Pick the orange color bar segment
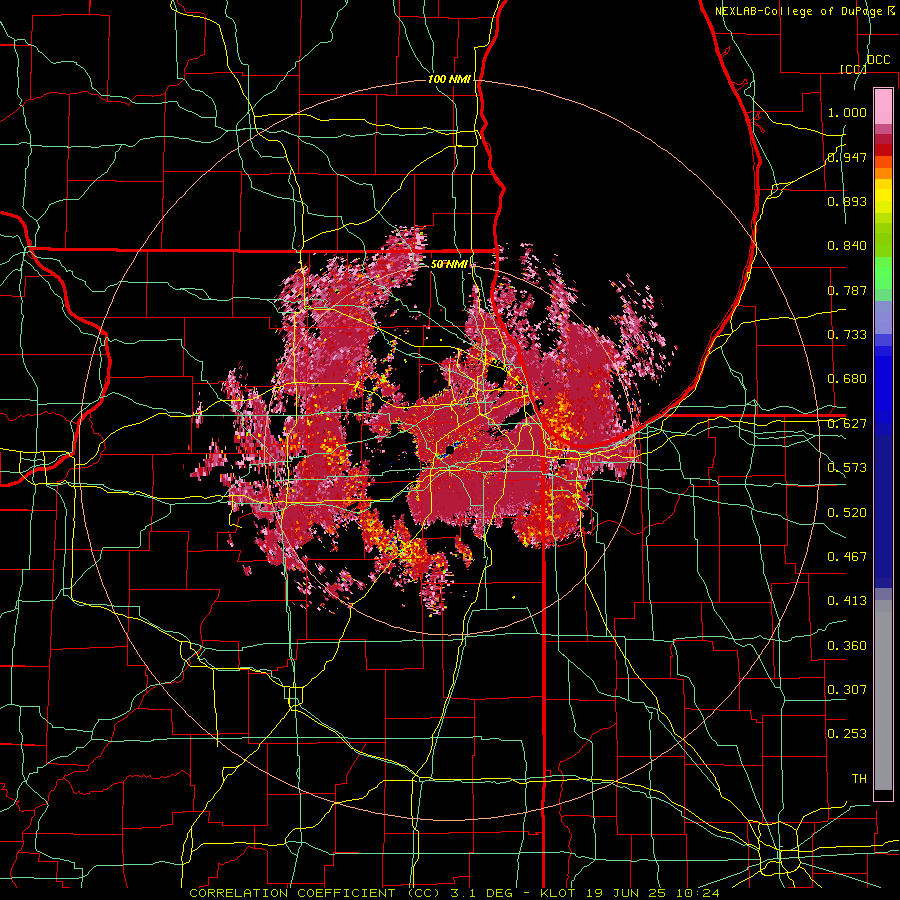This screenshot has width=900, height=900. coord(883,173)
